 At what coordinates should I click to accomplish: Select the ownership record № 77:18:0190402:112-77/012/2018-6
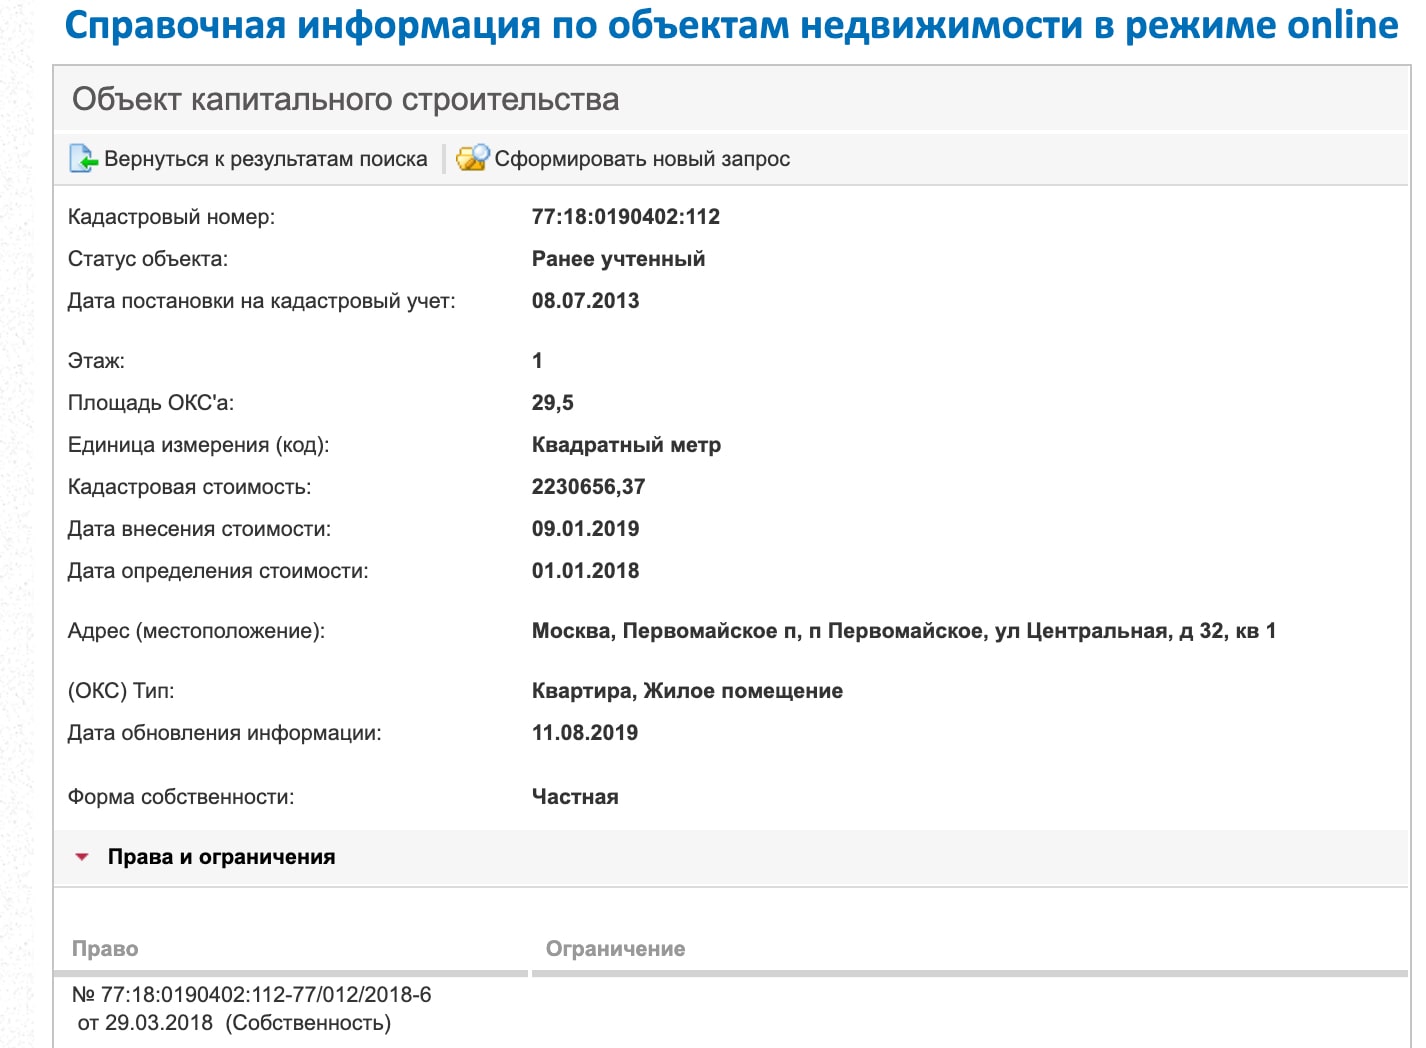251,995
